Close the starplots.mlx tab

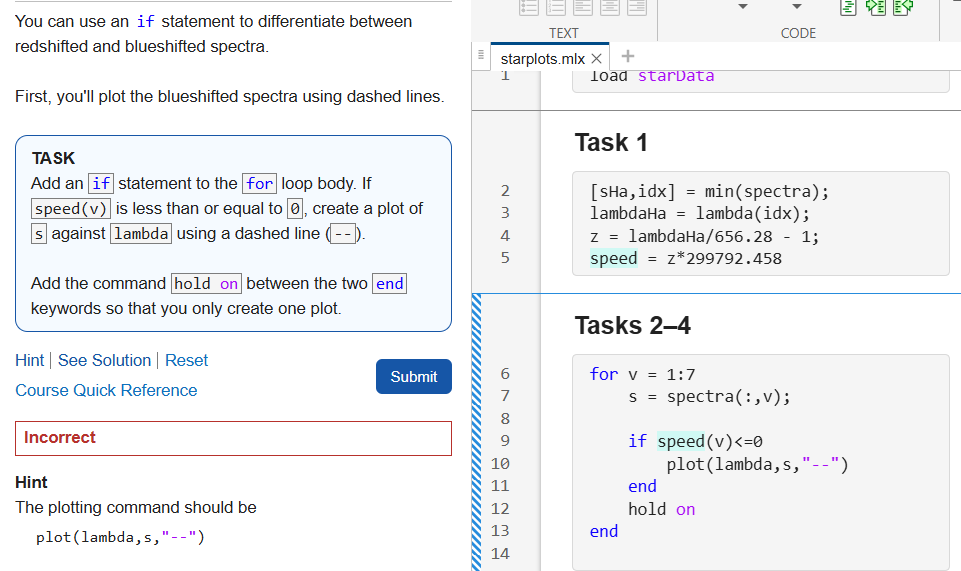597,59
